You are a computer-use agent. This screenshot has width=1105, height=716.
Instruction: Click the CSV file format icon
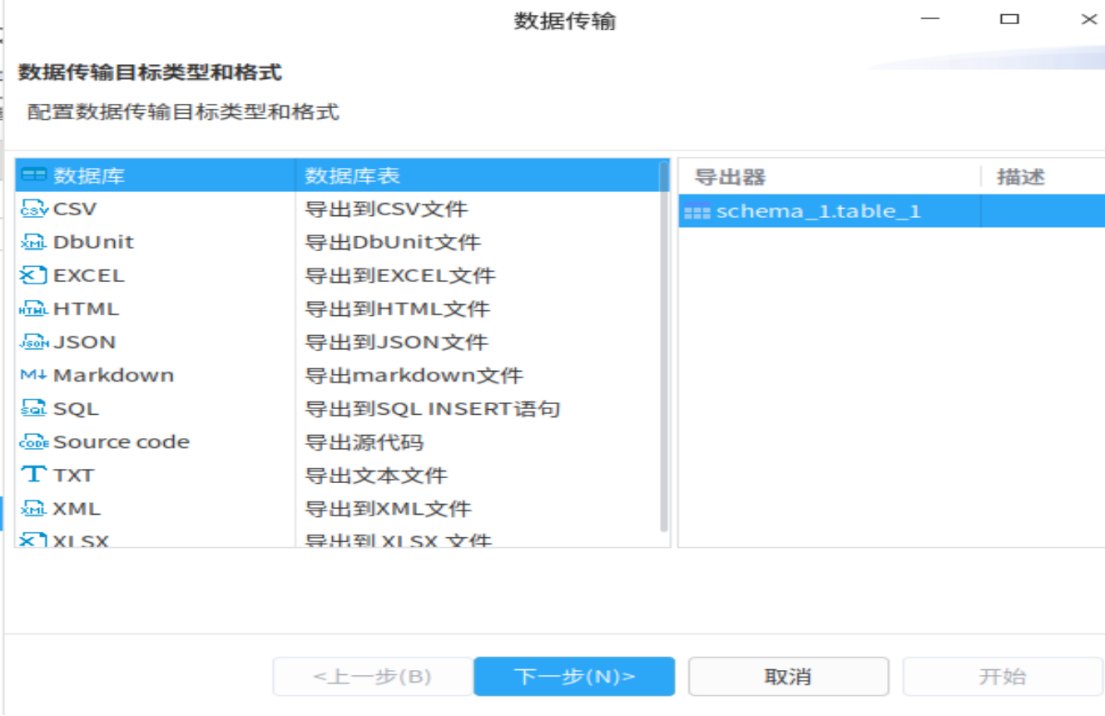click(34, 209)
